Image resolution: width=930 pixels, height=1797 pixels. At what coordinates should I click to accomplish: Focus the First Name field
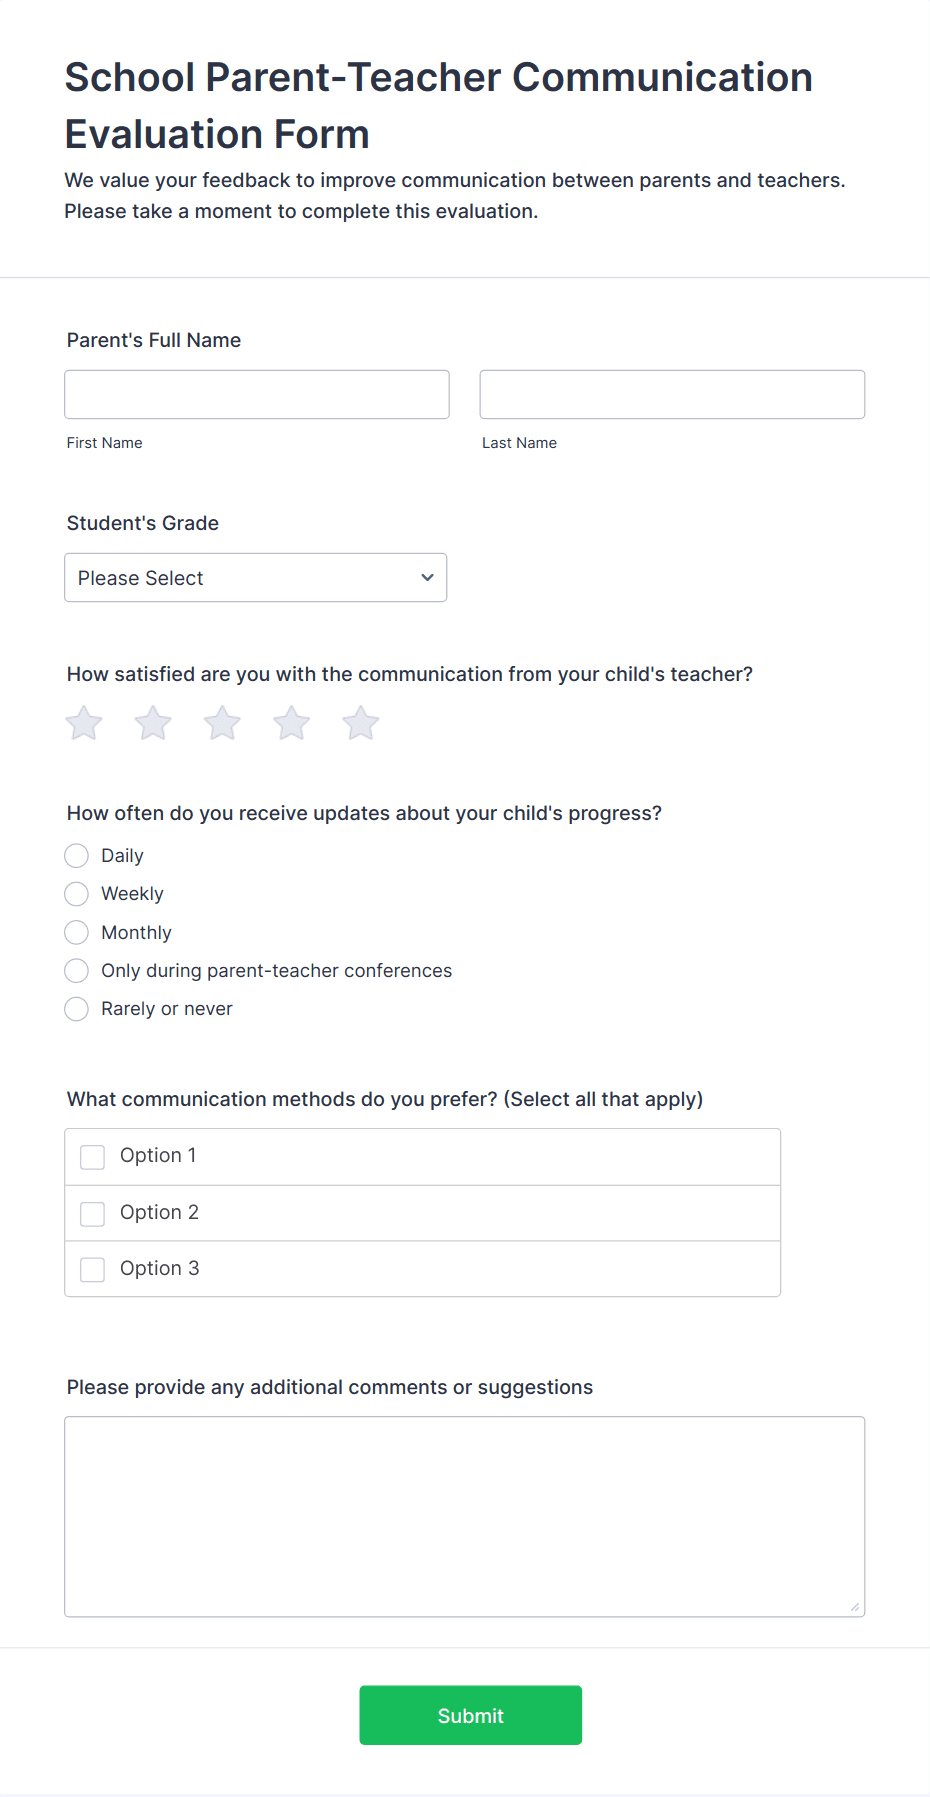(x=257, y=395)
